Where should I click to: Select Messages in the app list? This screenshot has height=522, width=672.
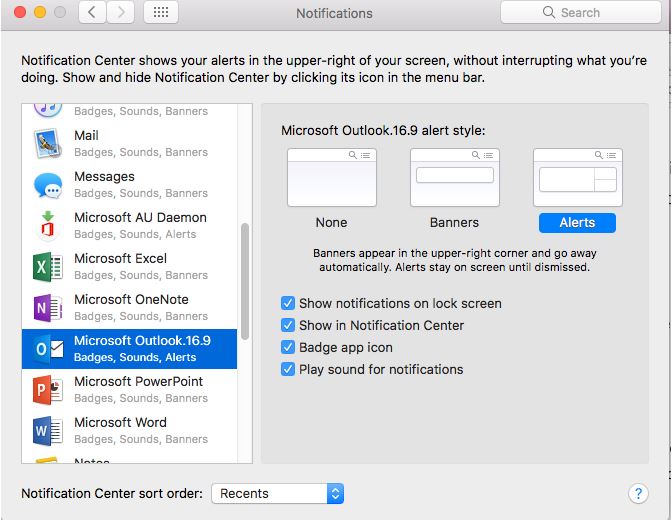click(129, 185)
